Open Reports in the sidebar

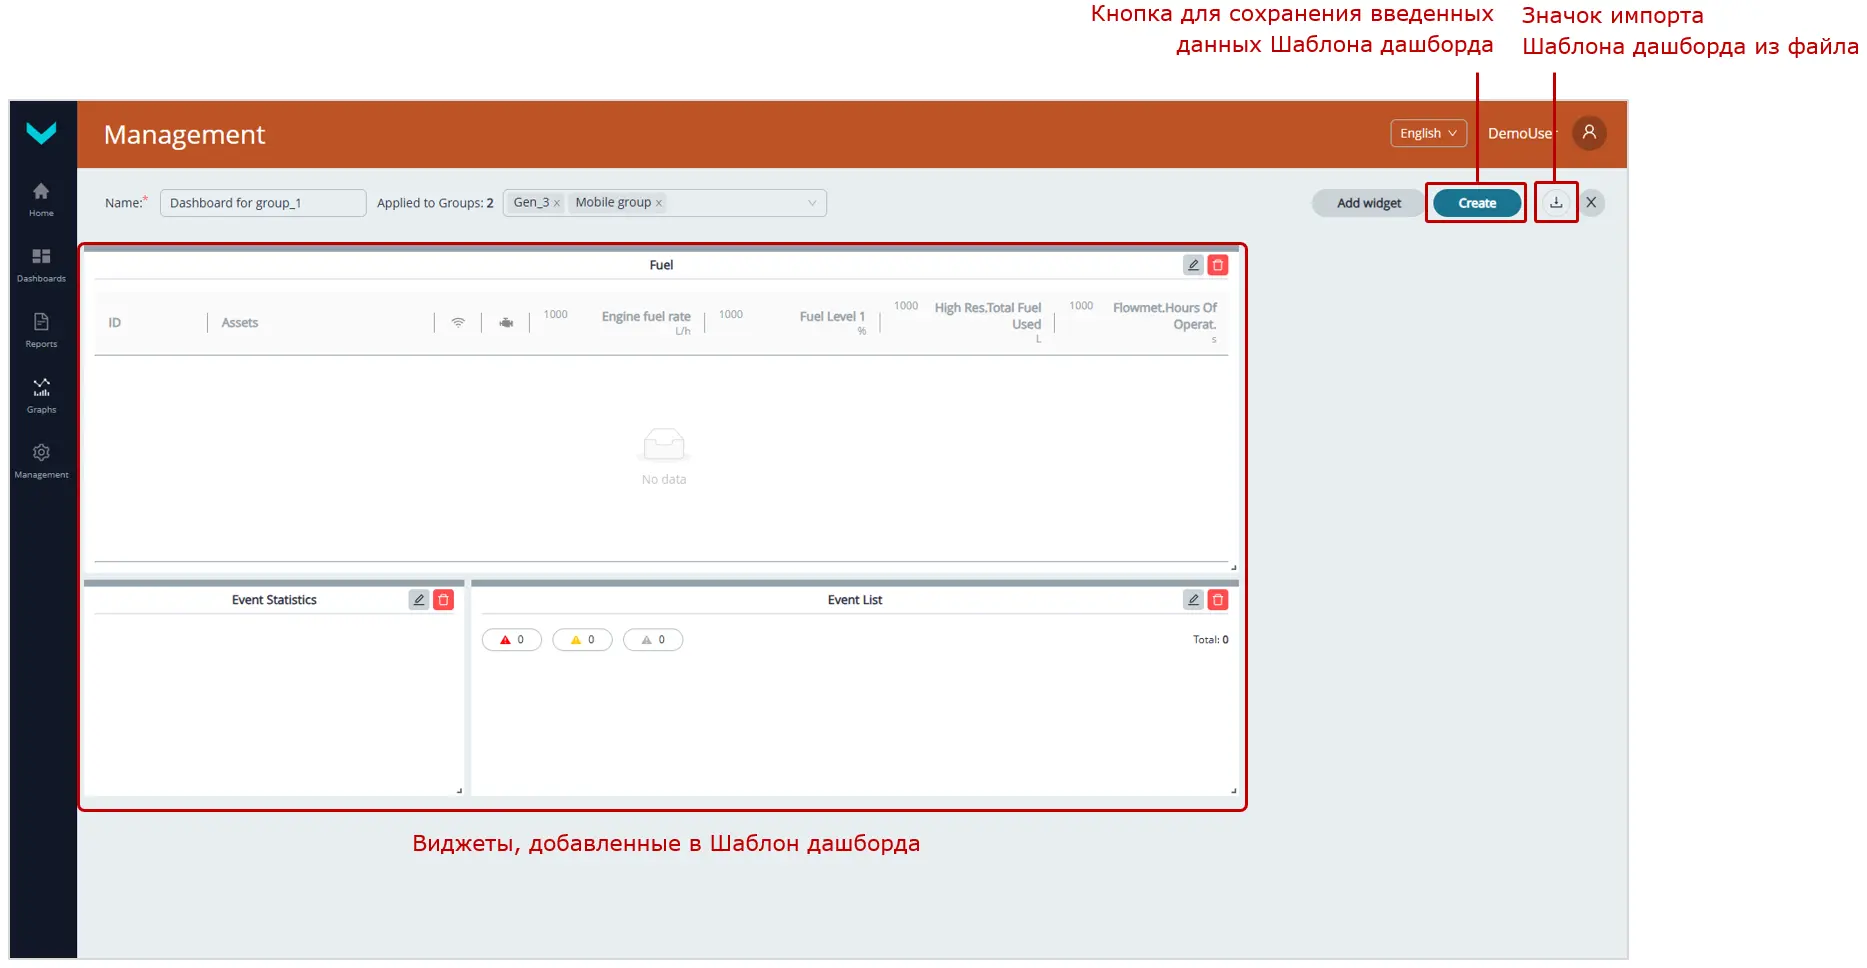(x=41, y=329)
